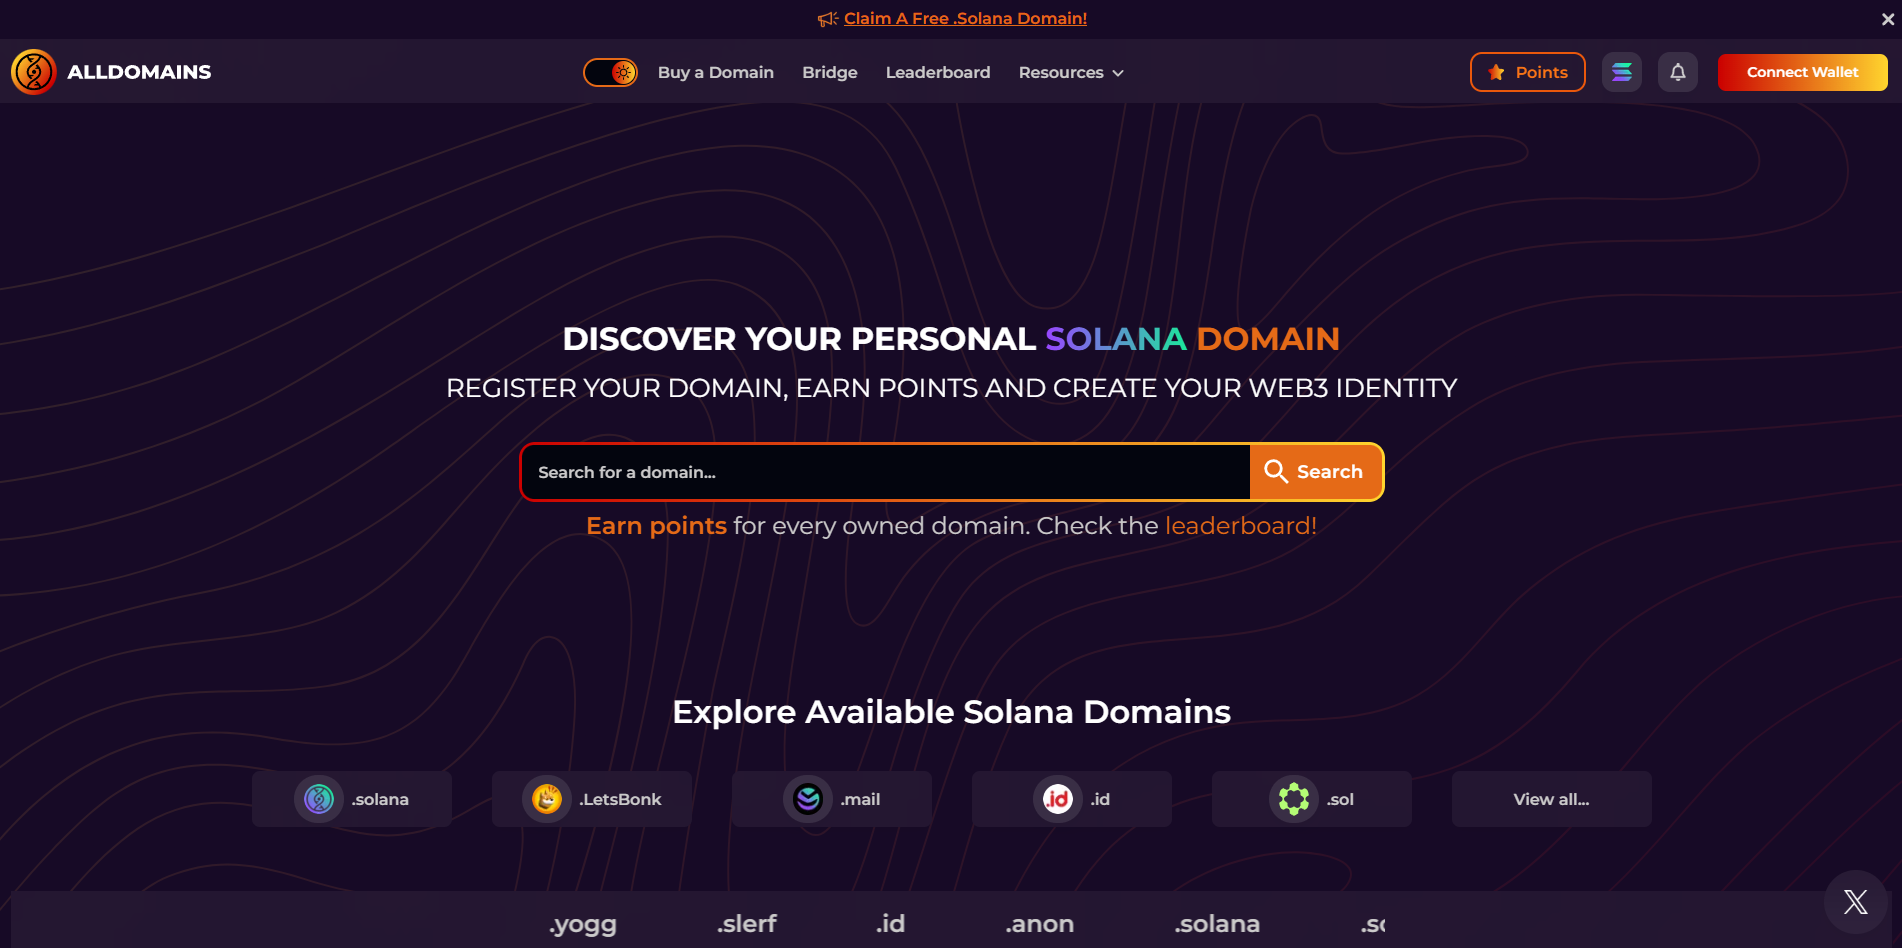Click the Claim A Free .Solana Domain link
This screenshot has width=1902, height=948.
964,18
